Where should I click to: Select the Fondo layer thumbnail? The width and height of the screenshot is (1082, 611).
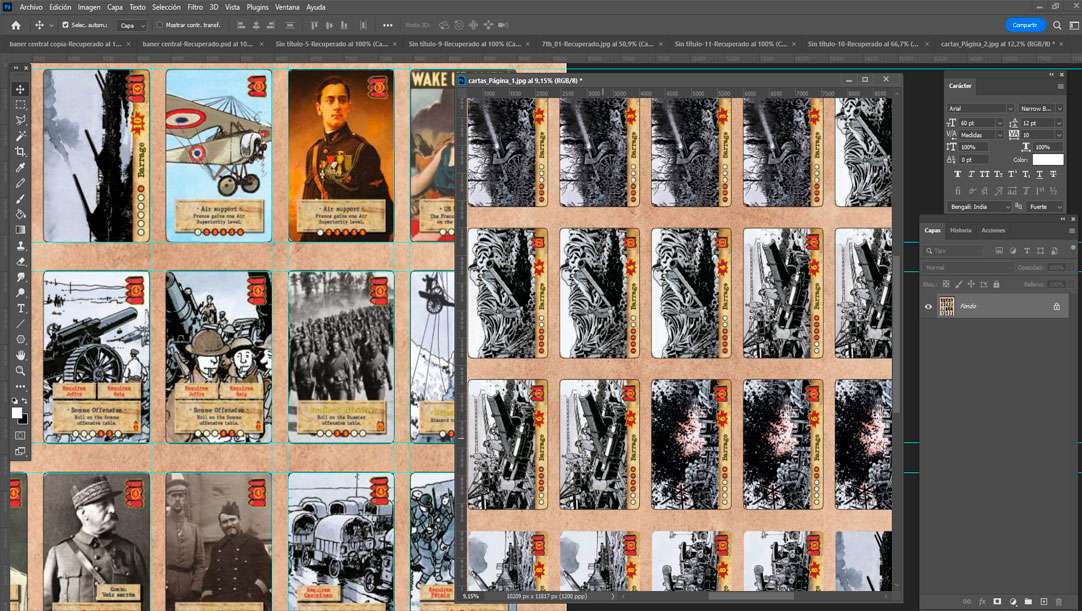[947, 307]
